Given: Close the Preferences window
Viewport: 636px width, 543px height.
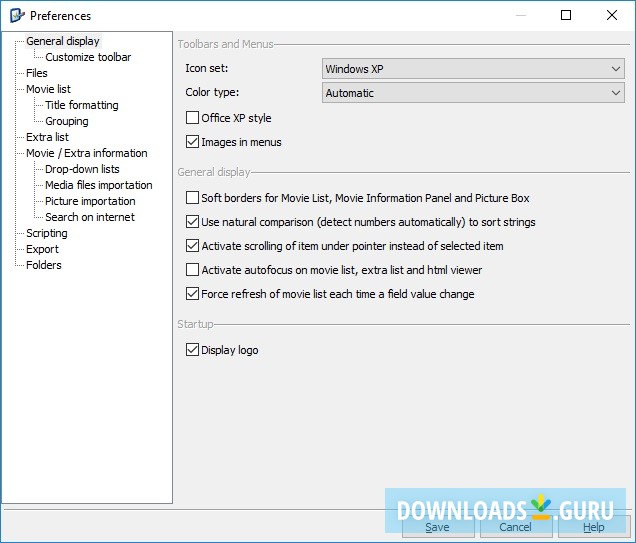Looking at the screenshot, I should [612, 15].
